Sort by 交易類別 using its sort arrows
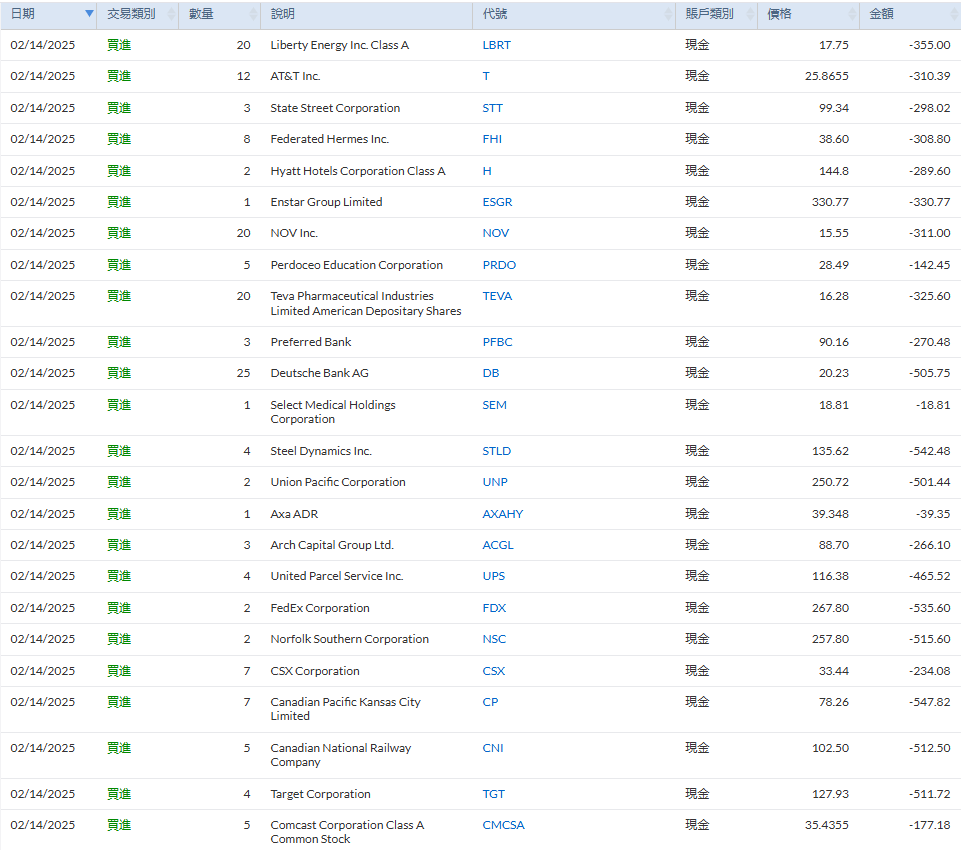This screenshot has height=850, width=961. click(172, 14)
